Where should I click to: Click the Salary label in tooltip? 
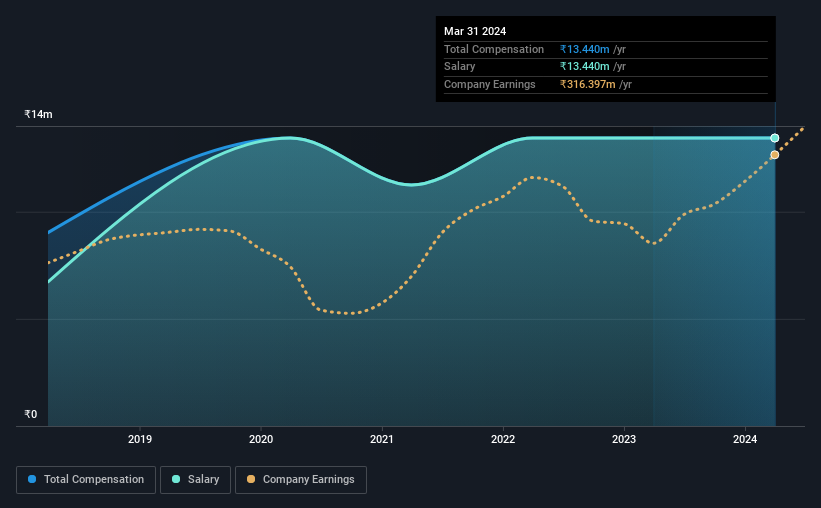(460, 67)
